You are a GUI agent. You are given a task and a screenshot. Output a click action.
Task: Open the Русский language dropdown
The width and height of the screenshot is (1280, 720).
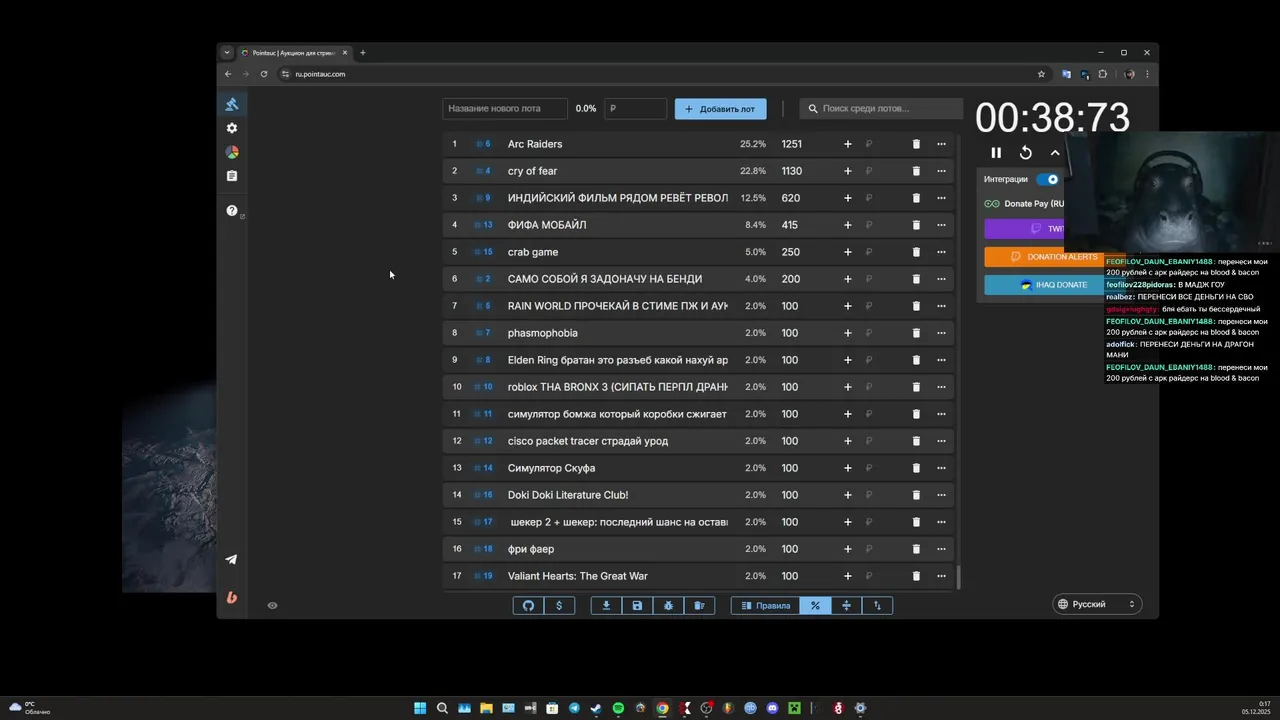pos(1097,604)
